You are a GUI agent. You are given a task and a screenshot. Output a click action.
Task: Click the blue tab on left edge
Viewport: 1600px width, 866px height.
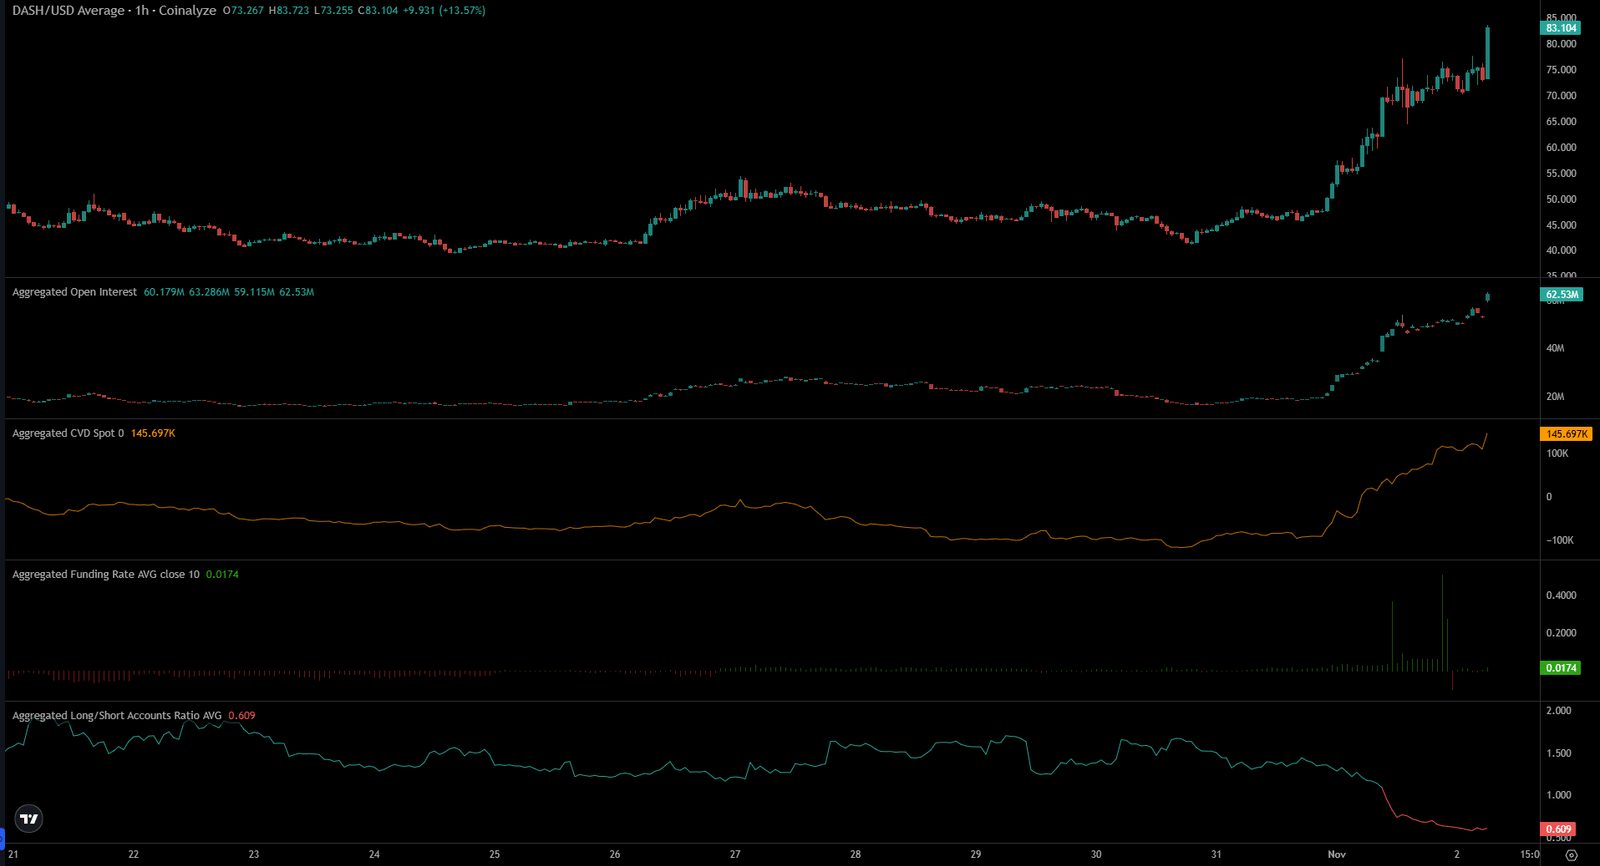point(2,840)
